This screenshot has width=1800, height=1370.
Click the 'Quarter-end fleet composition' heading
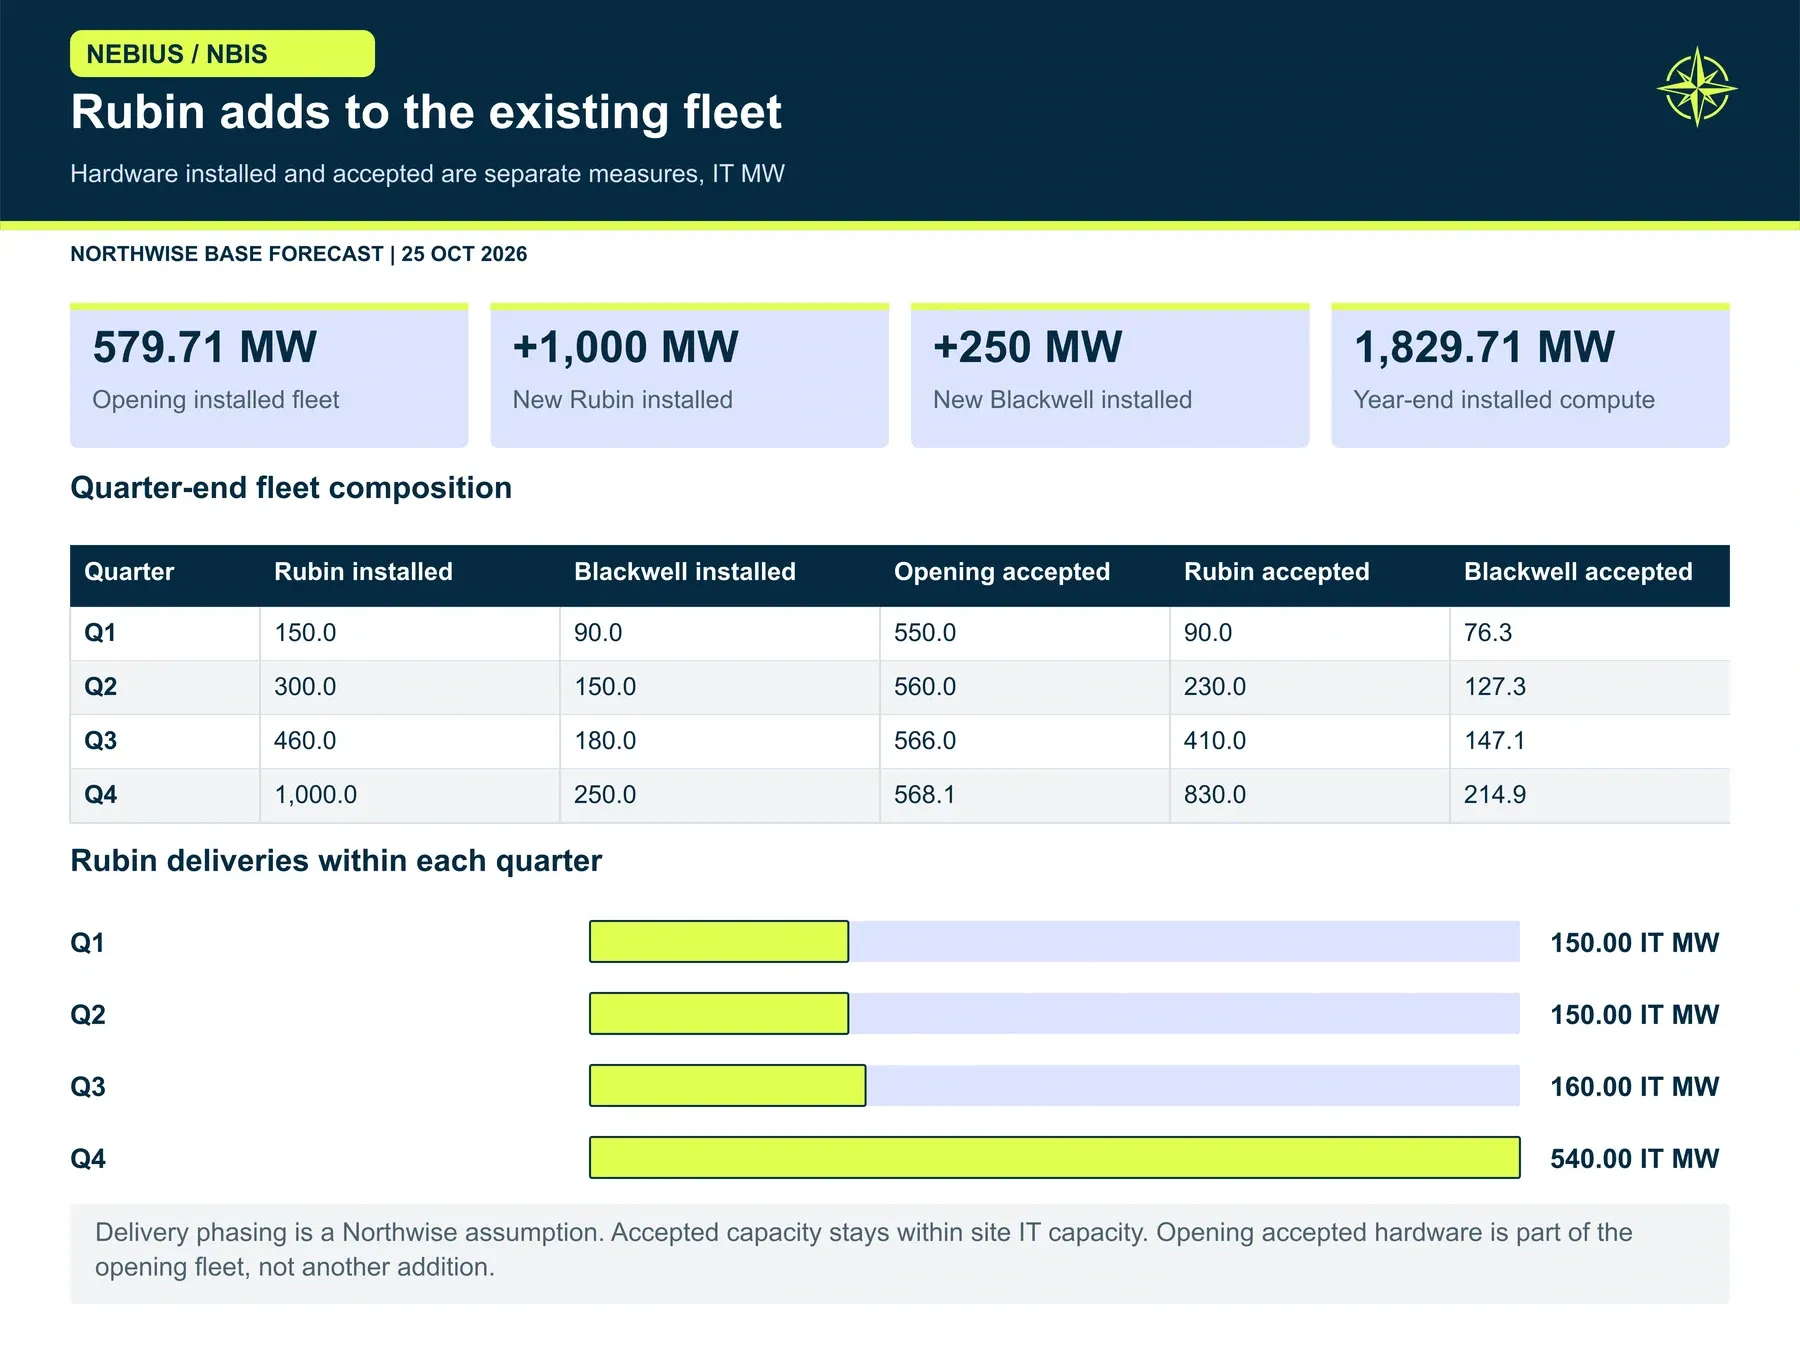291,488
